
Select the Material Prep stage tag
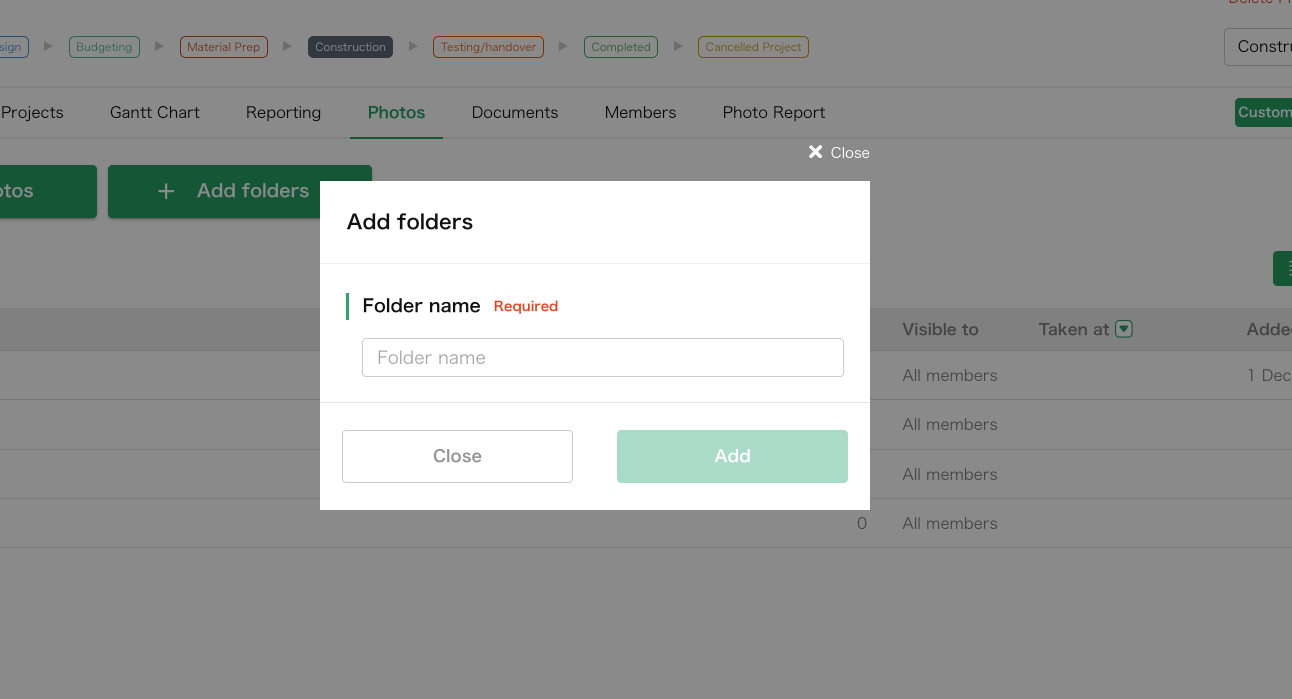[x=223, y=47]
